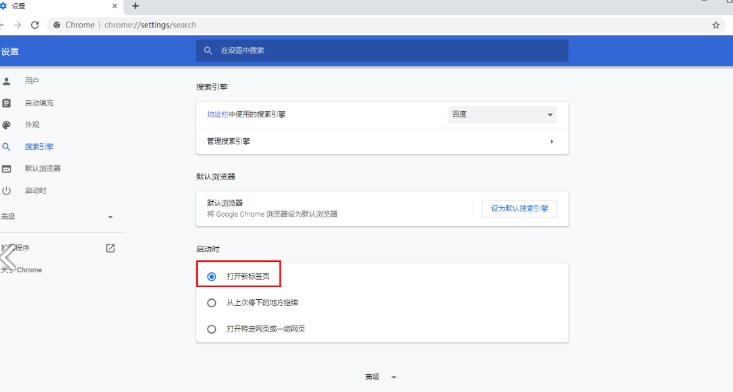This screenshot has height=392, width=733.
Task: Click the magnifier icon beside 搜索引擎 in sidebar
Action: coord(7,147)
